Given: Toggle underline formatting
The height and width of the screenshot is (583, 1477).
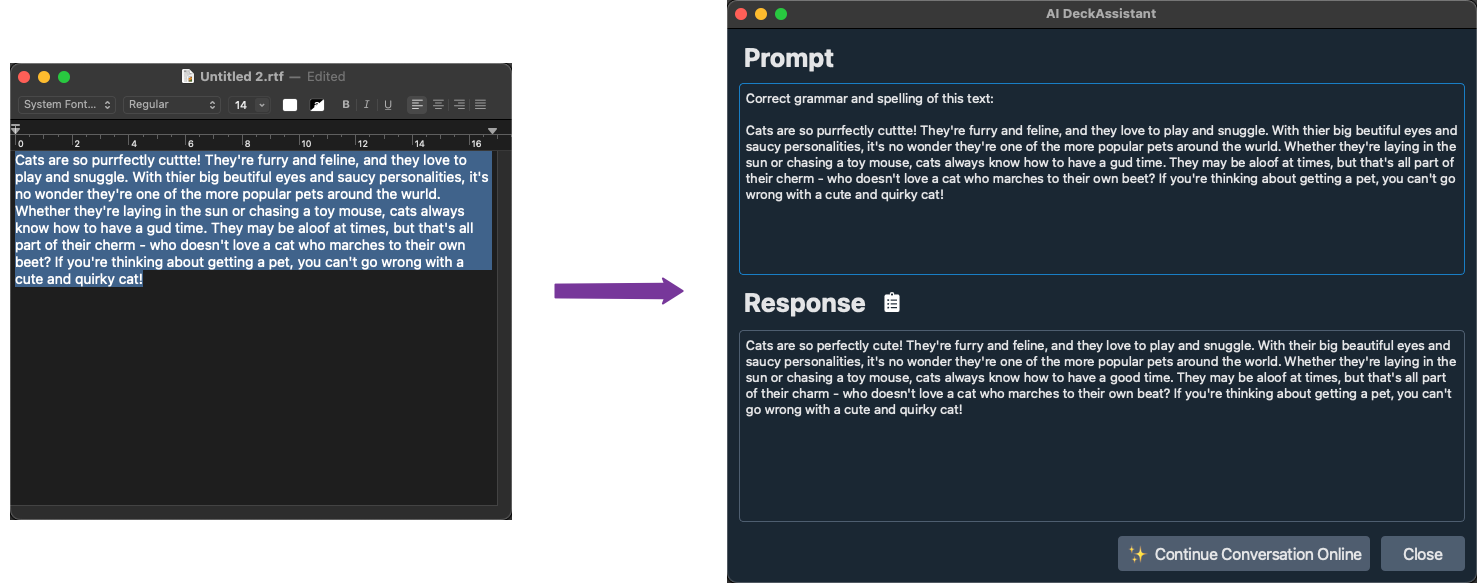Looking at the screenshot, I should 388,105.
